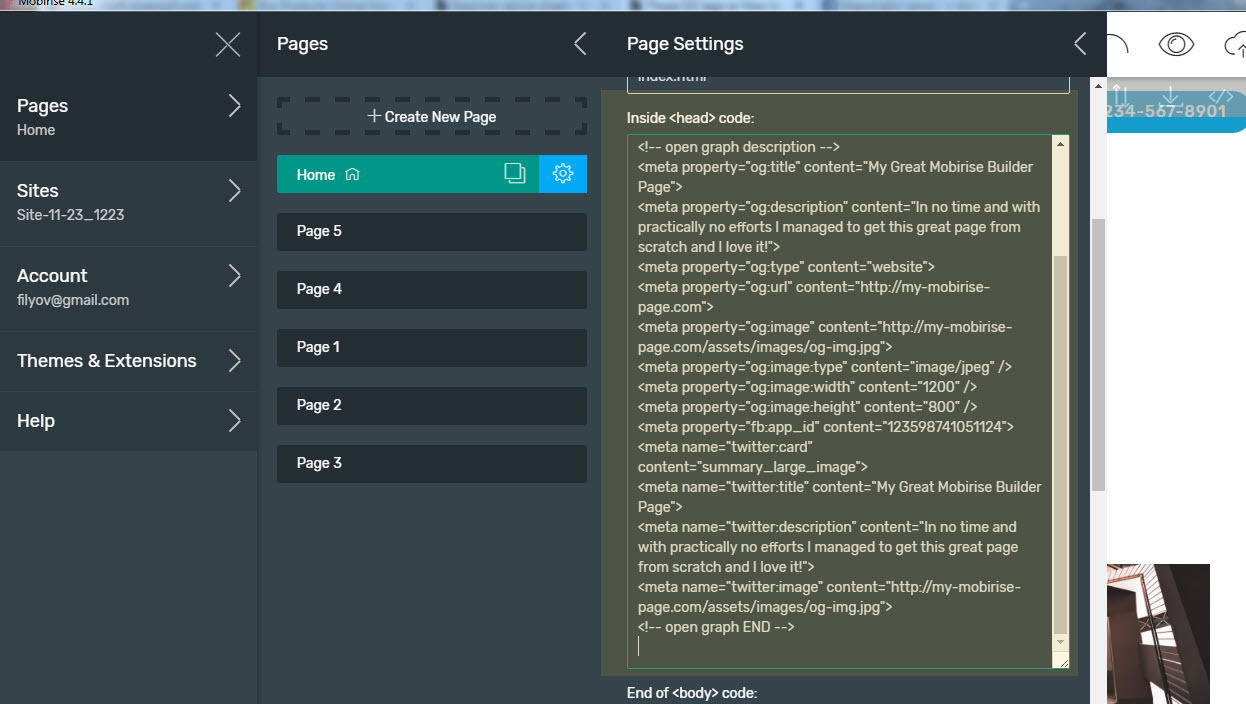Screen dimensions: 1246x704
Task: Click the page filename input field
Action: pos(848,84)
